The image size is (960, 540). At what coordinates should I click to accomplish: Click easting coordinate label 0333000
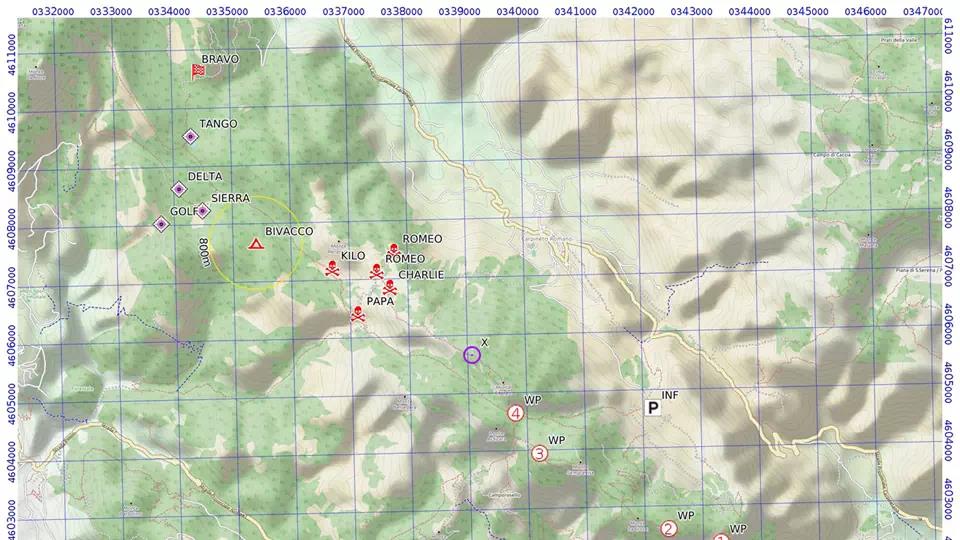pyautogui.click(x=111, y=12)
